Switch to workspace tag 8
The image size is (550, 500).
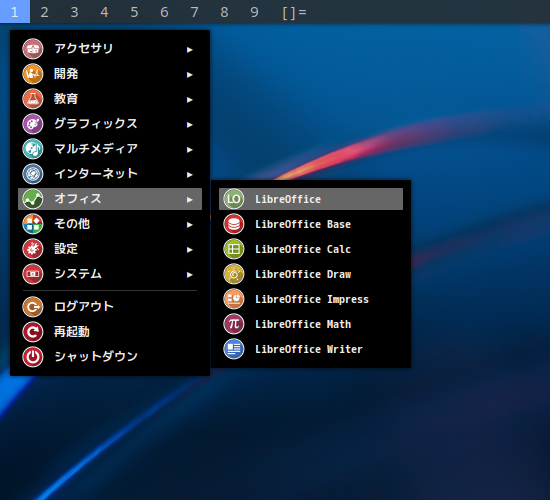click(x=224, y=12)
